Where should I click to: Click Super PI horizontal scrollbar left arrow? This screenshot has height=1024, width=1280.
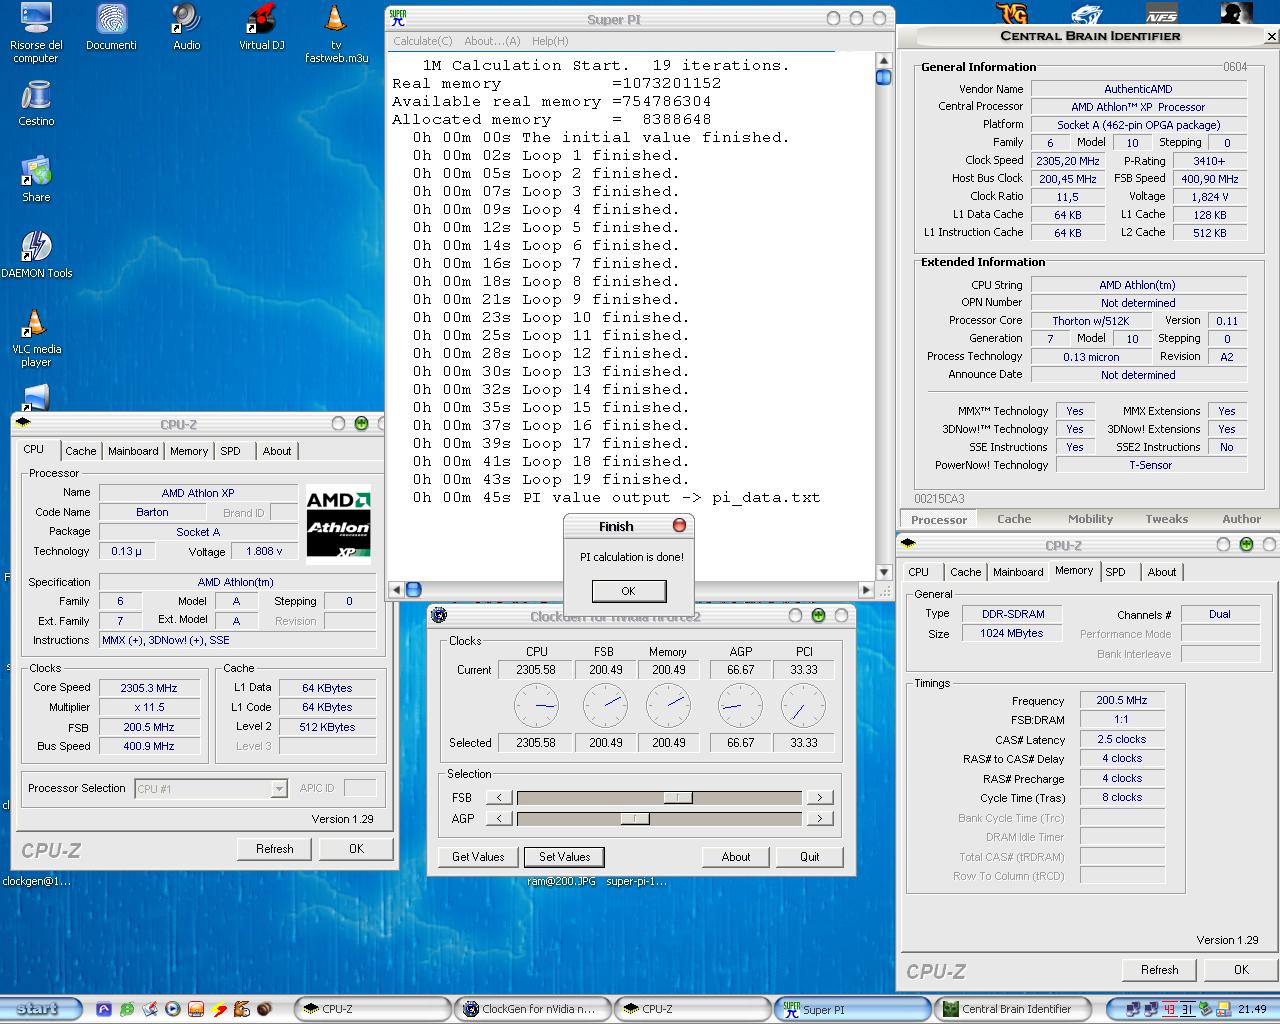click(x=396, y=590)
